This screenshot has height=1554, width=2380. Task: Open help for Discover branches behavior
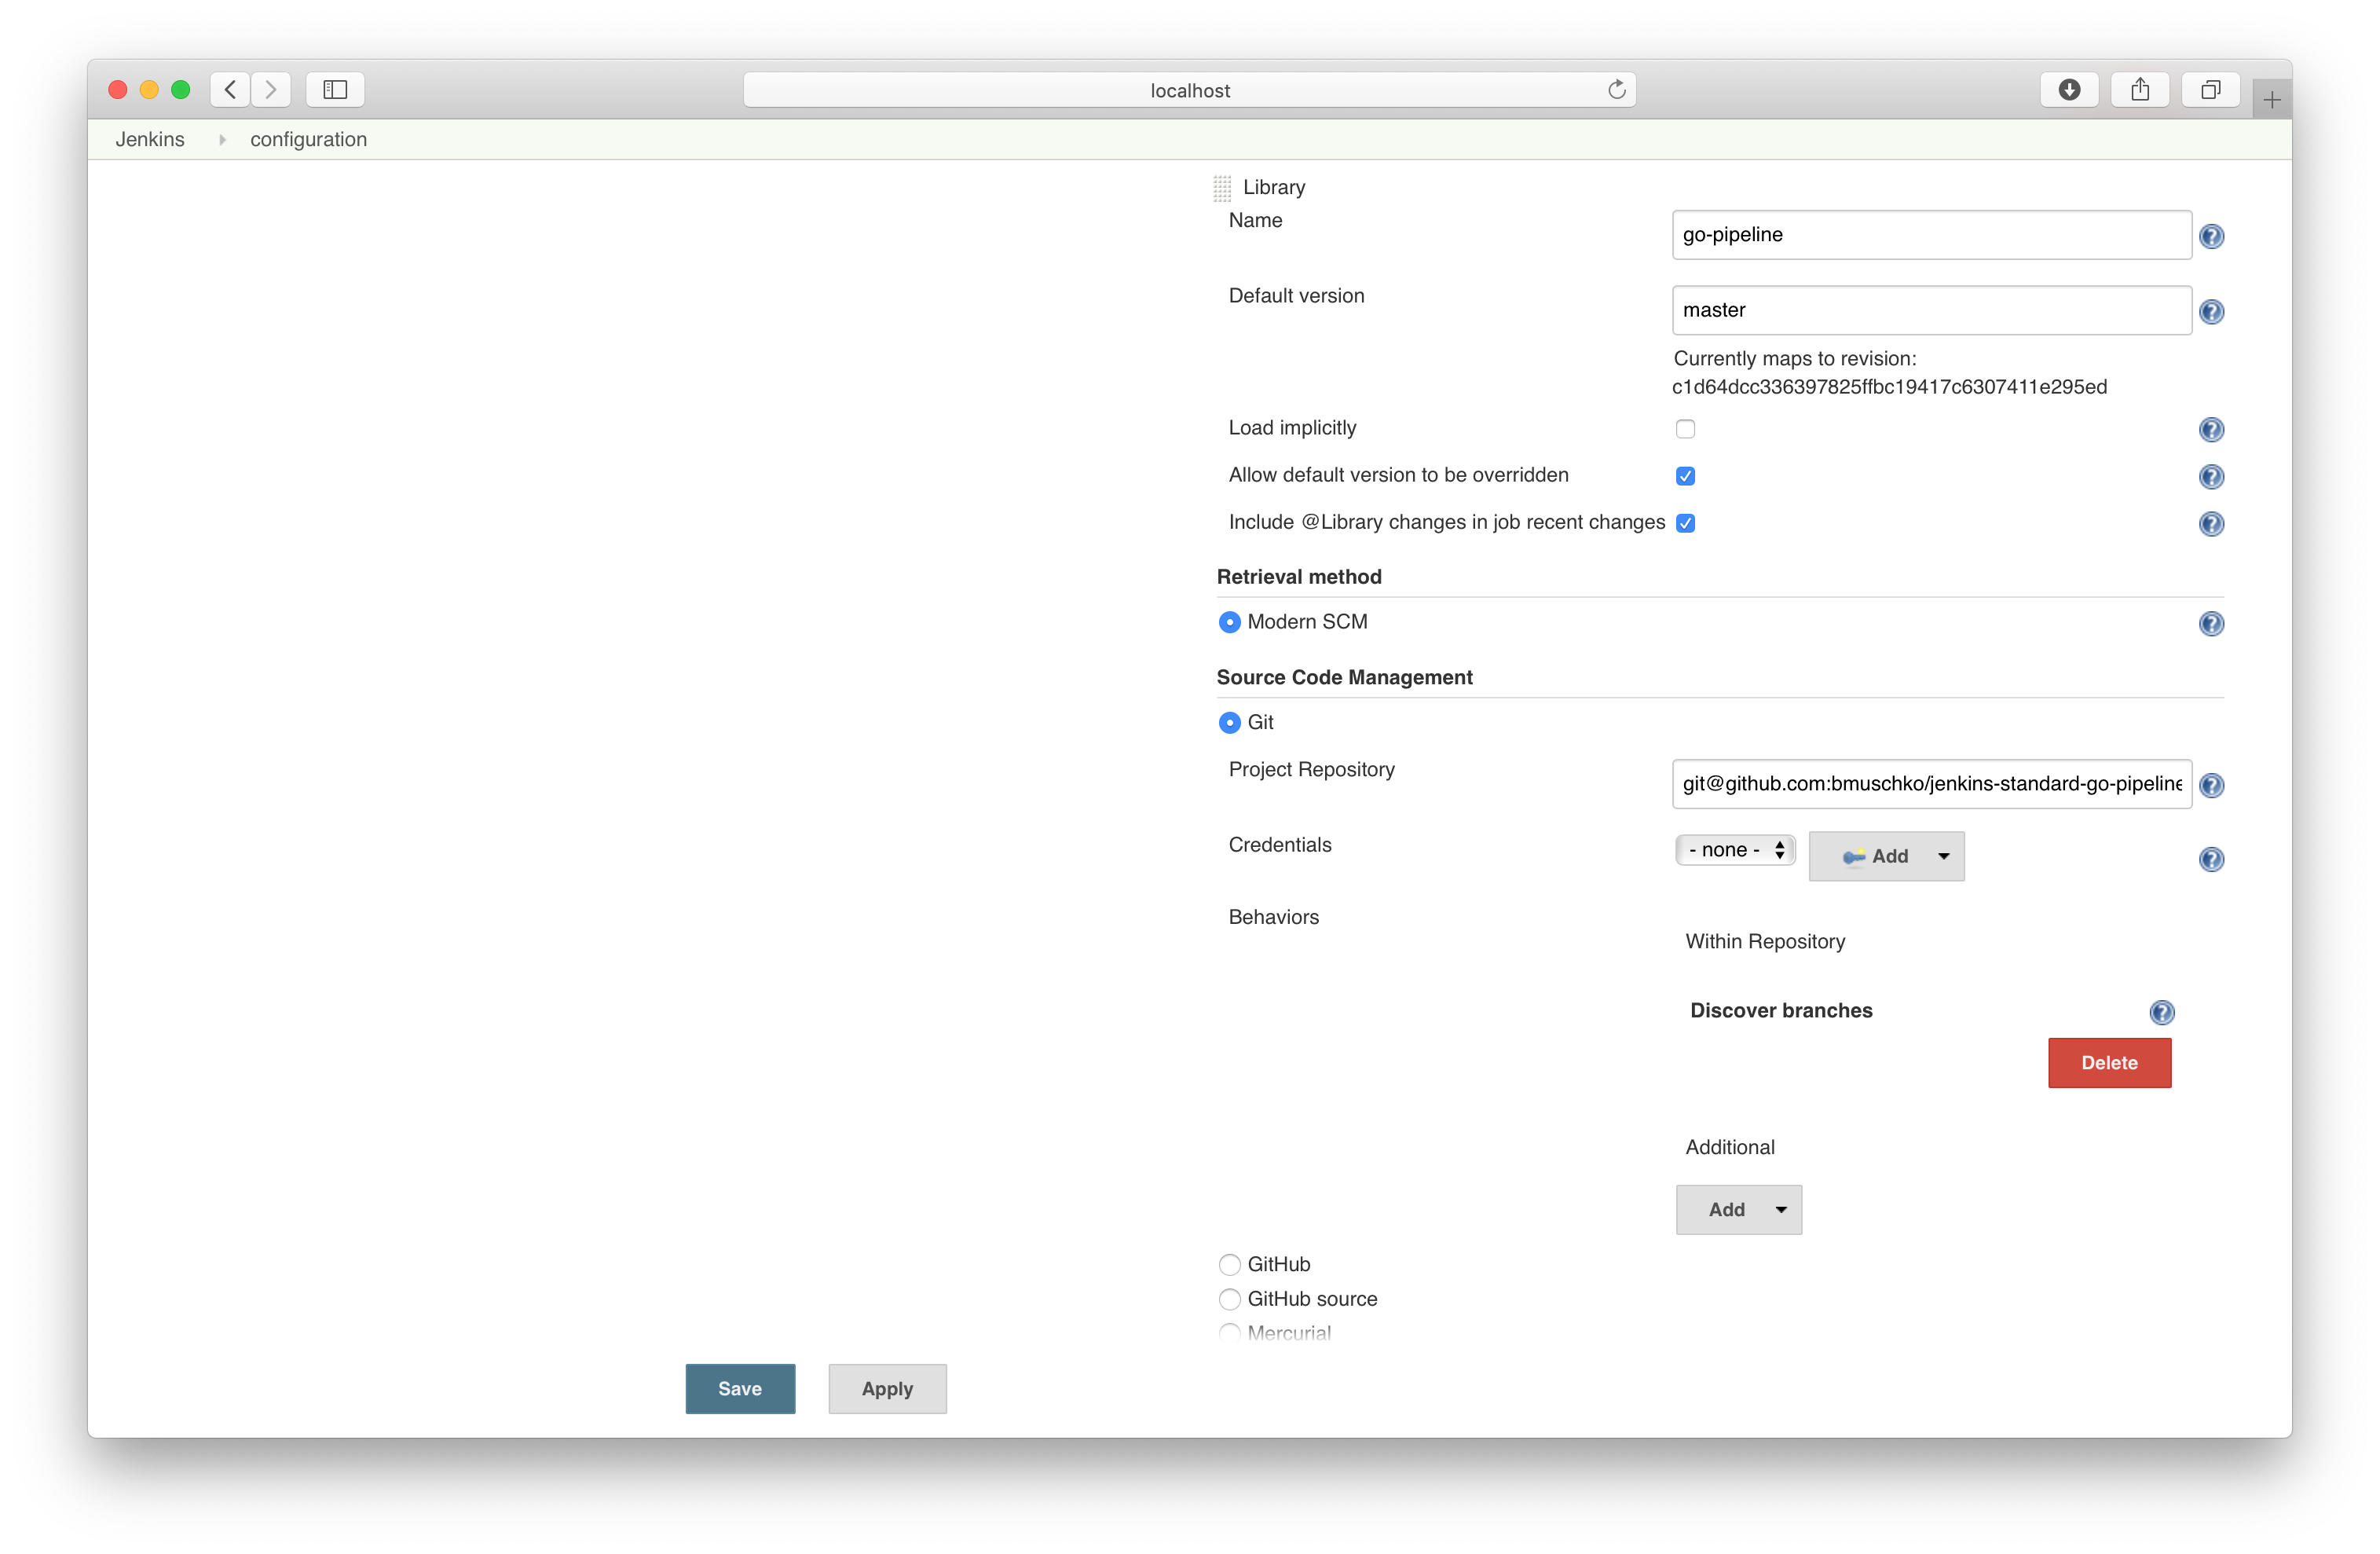pyautogui.click(x=2163, y=1012)
